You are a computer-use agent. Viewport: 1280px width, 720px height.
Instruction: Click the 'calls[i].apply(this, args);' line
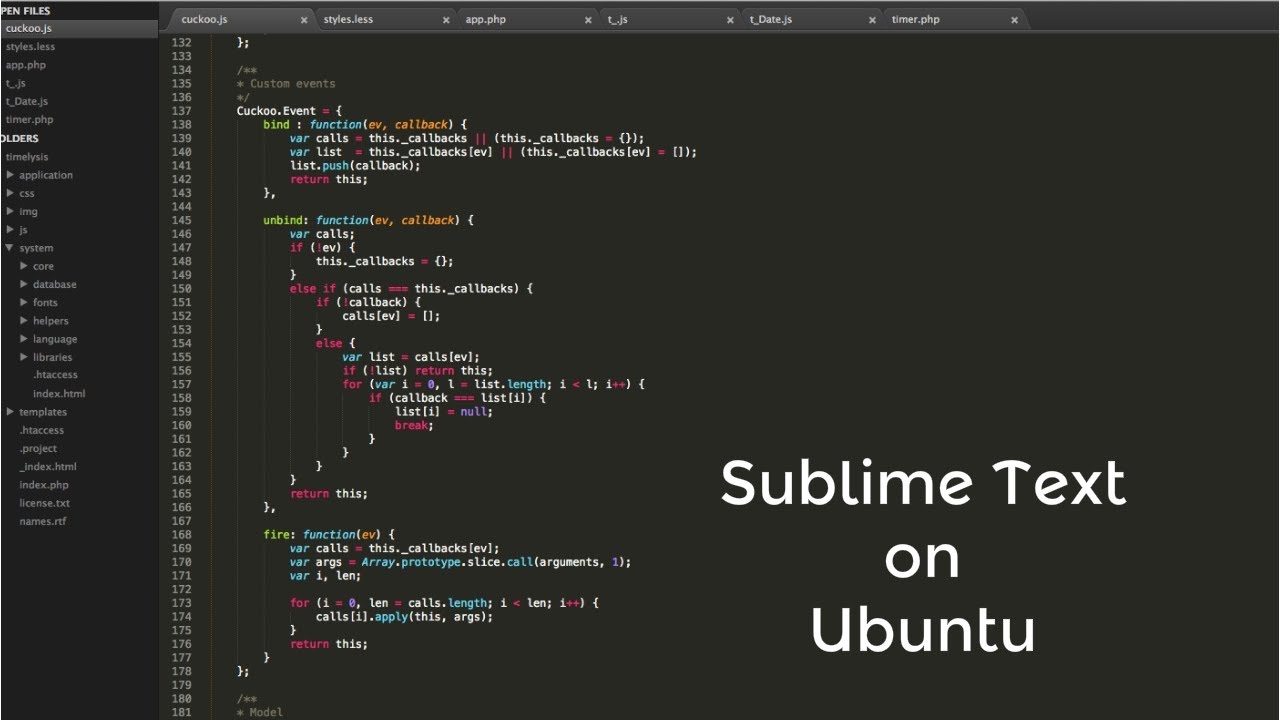[405, 617]
